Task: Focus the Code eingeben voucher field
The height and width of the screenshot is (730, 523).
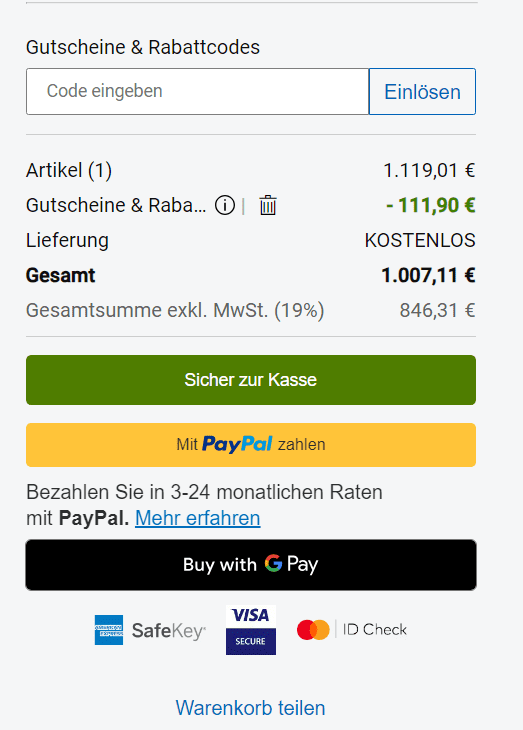Action: [197, 91]
